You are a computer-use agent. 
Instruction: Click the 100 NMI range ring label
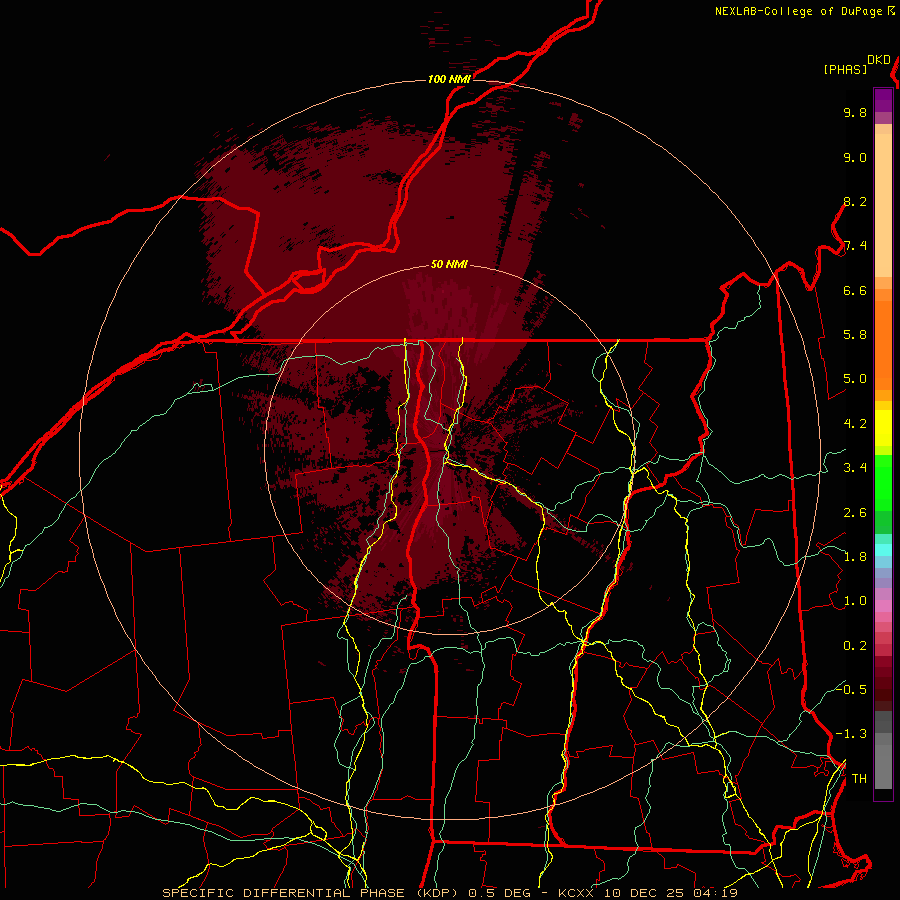[449, 79]
